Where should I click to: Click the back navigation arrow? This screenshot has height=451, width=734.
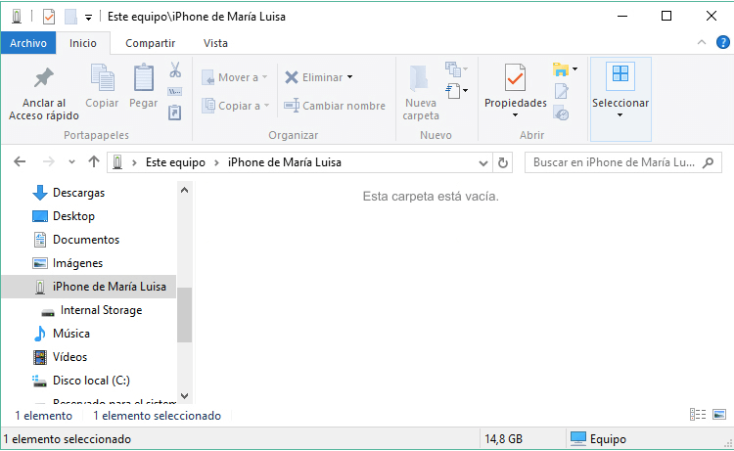coord(20,162)
